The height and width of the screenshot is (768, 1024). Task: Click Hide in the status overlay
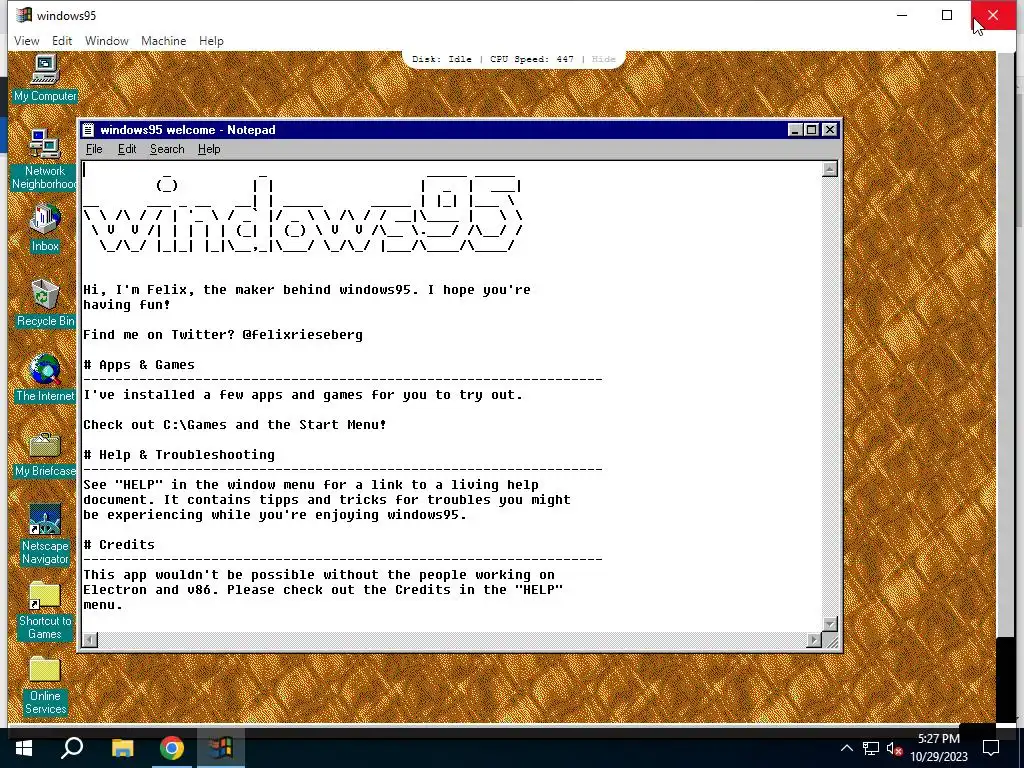coord(603,59)
